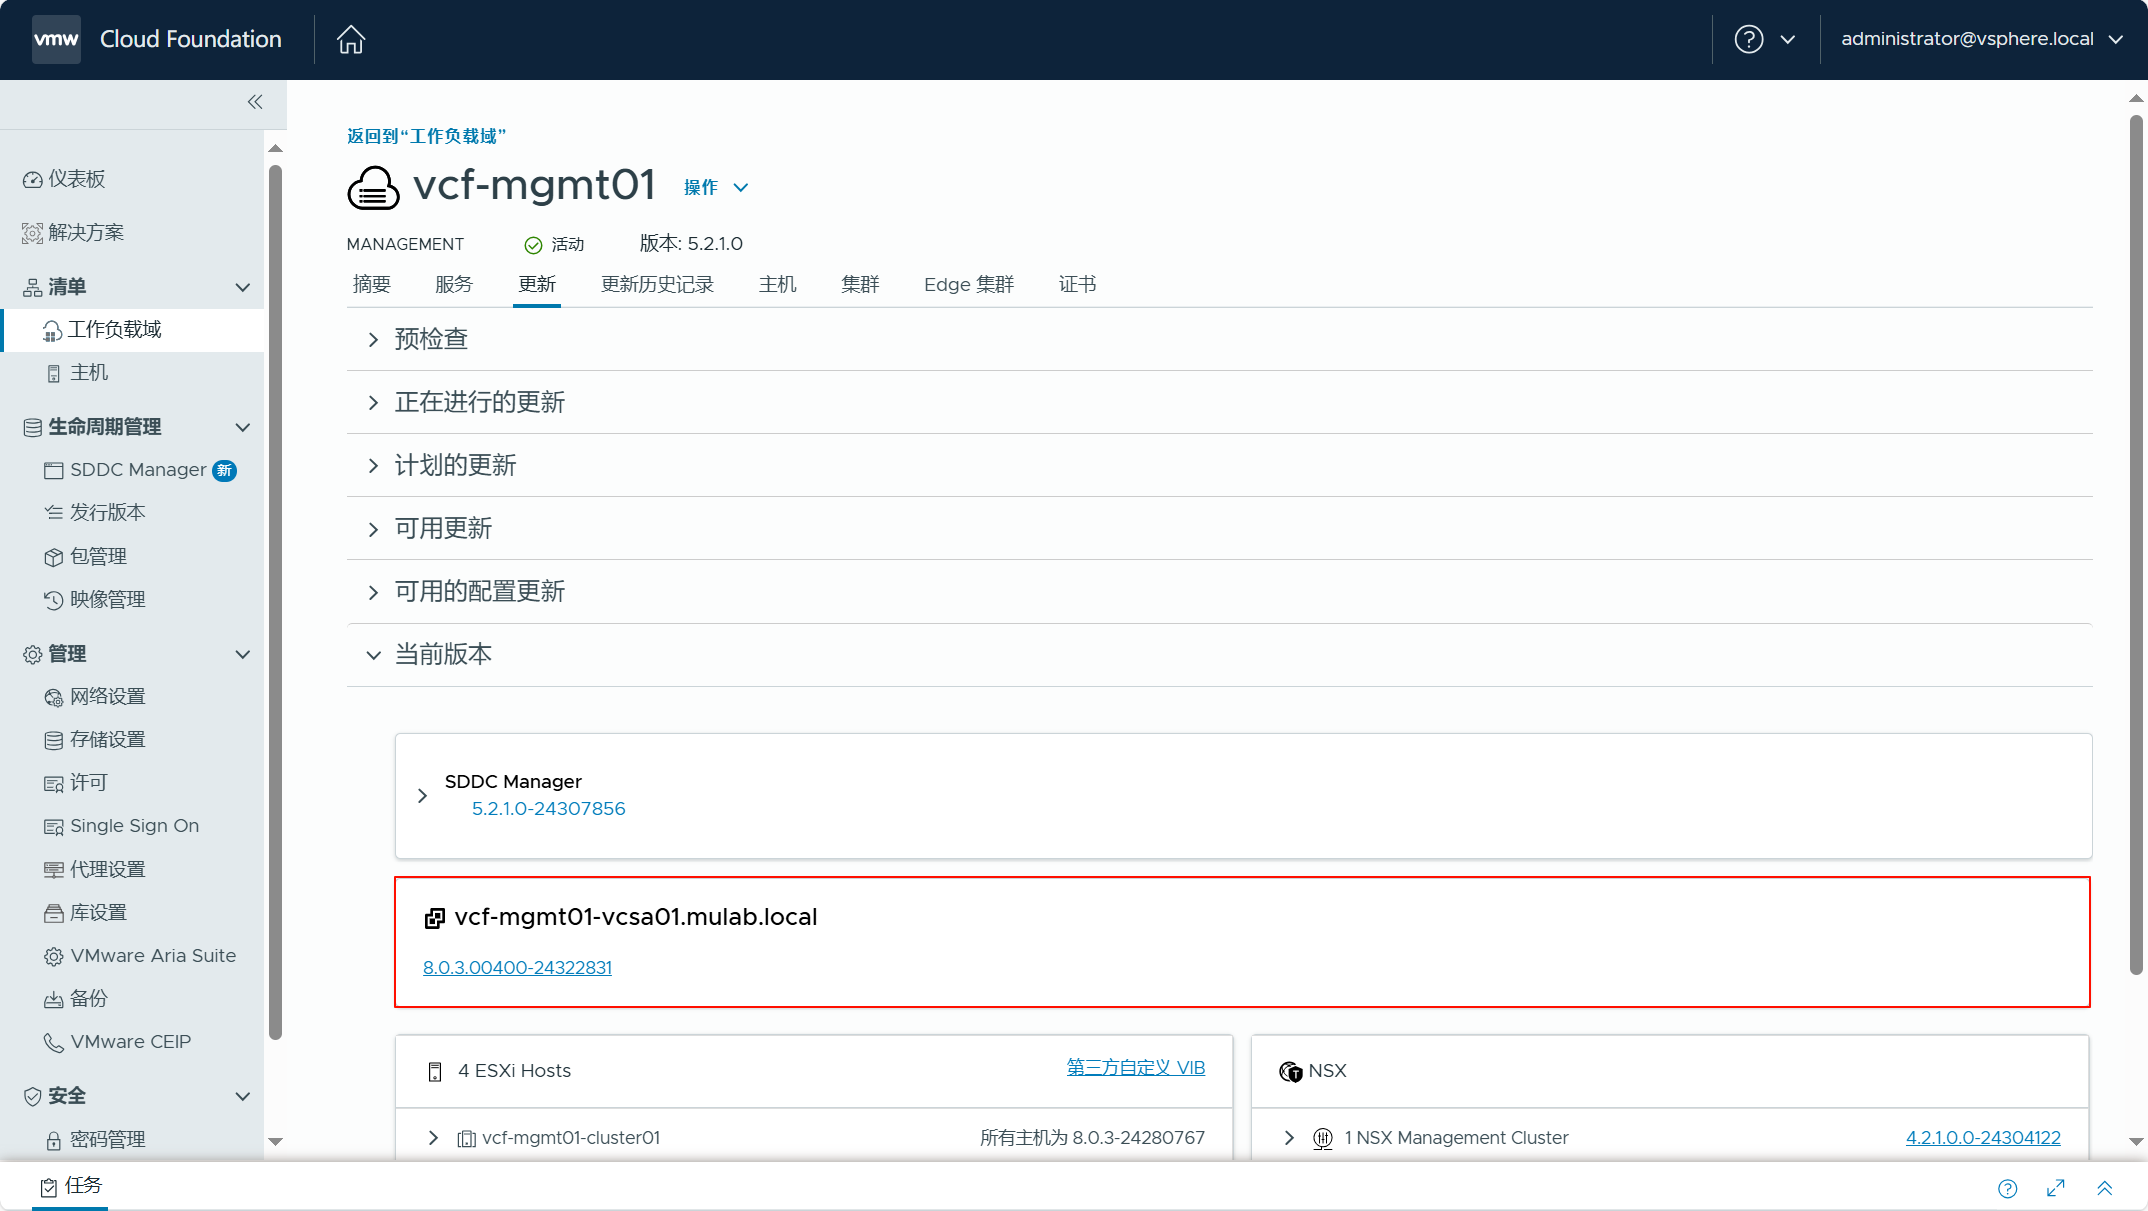Open 仪表板 dashboard in sidebar

click(64, 179)
